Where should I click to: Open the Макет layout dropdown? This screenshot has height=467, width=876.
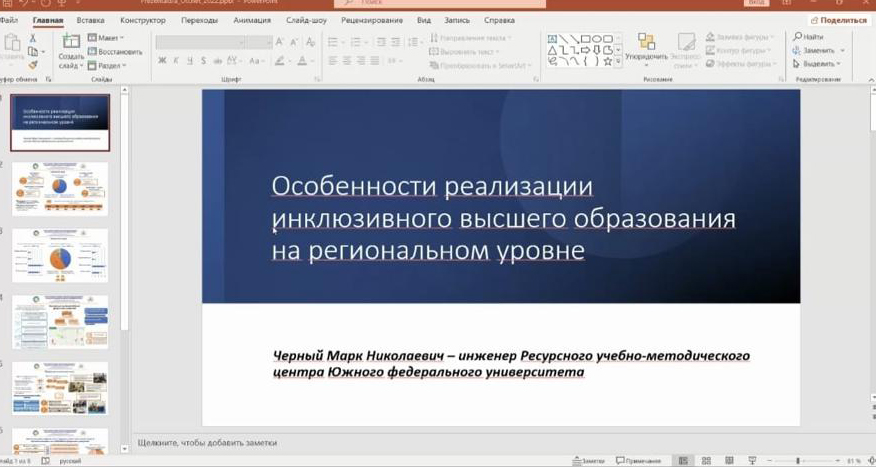[x=106, y=38]
